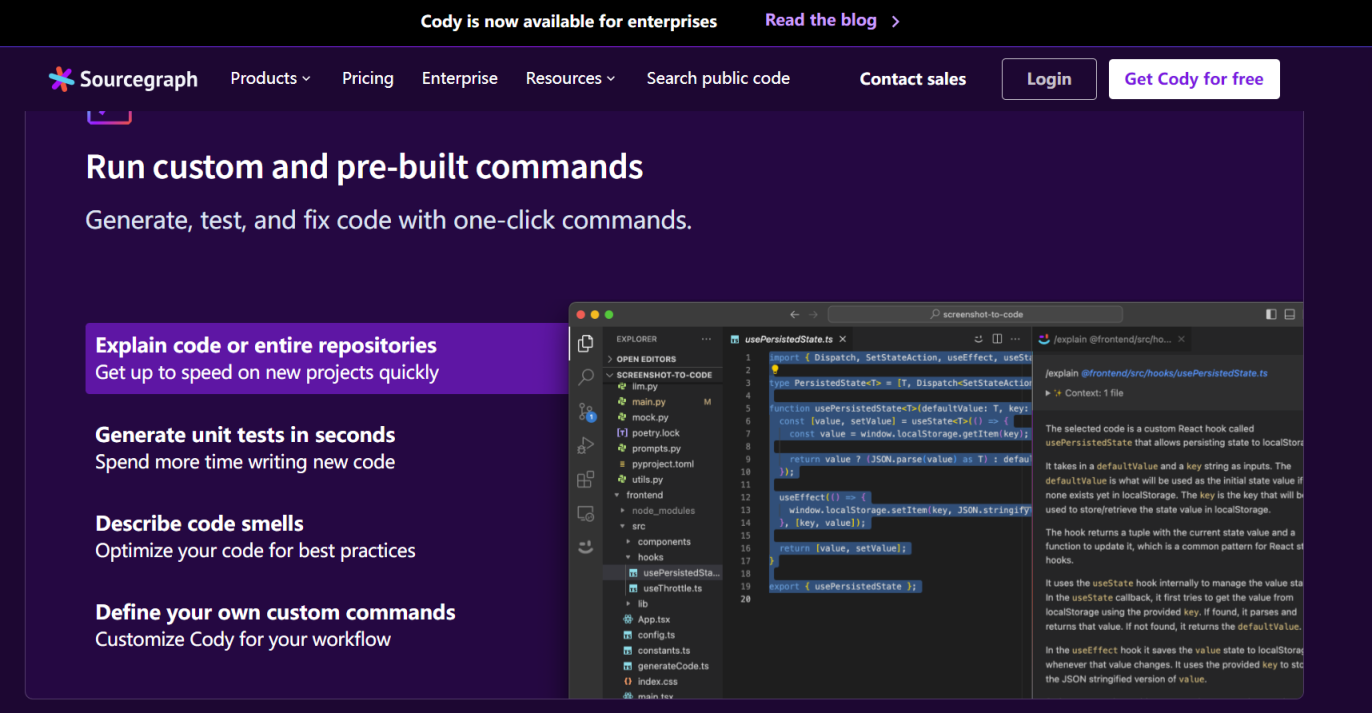
Task: Select the Search icon in the activity bar
Action: [x=586, y=377]
